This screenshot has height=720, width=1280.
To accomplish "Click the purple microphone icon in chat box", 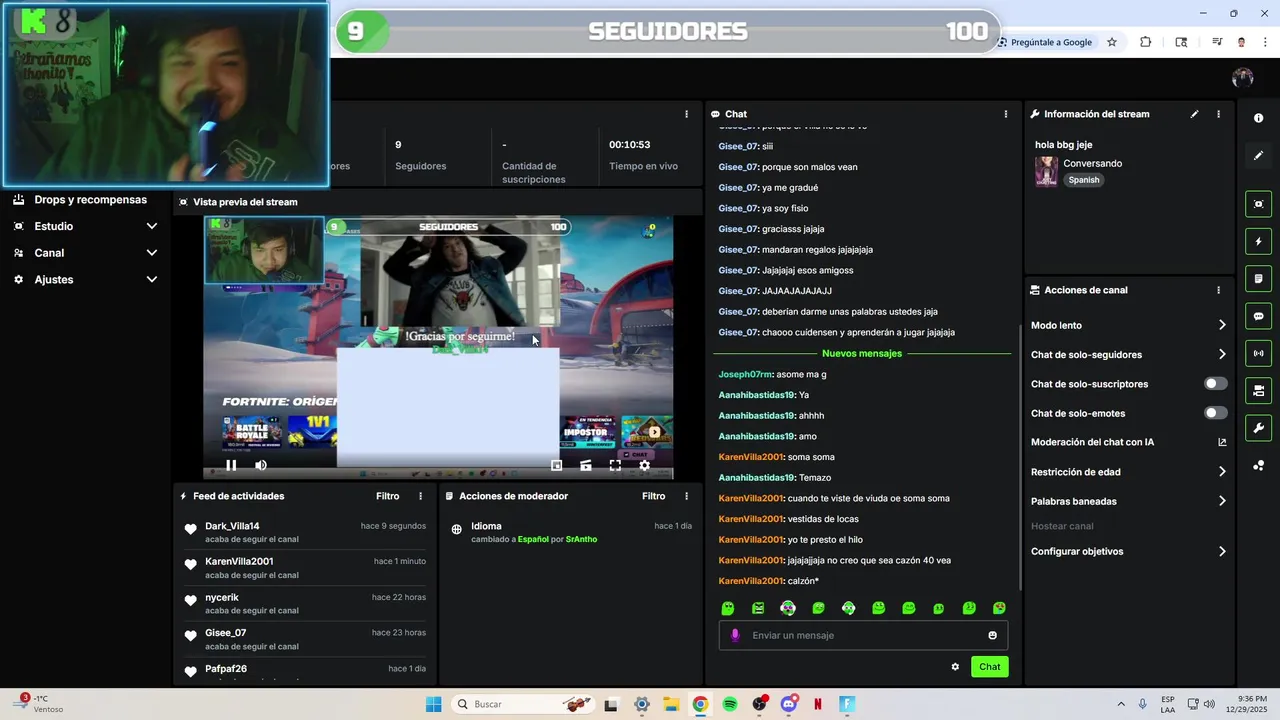I will click(x=735, y=635).
